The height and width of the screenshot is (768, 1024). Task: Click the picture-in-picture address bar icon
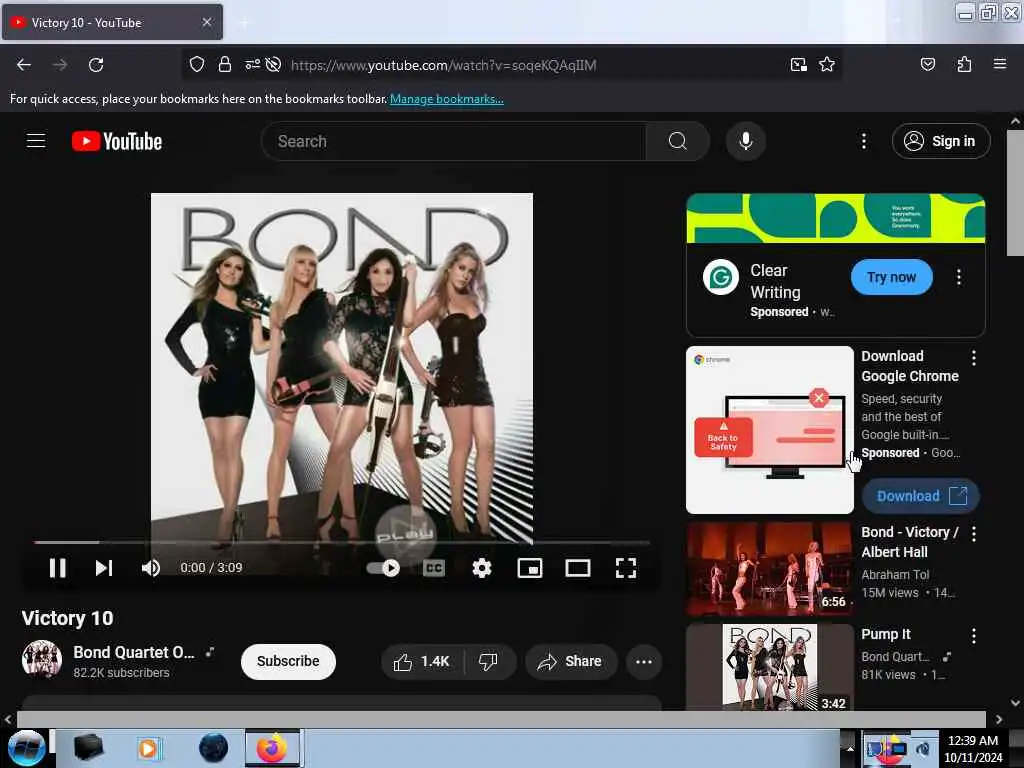tap(798, 65)
